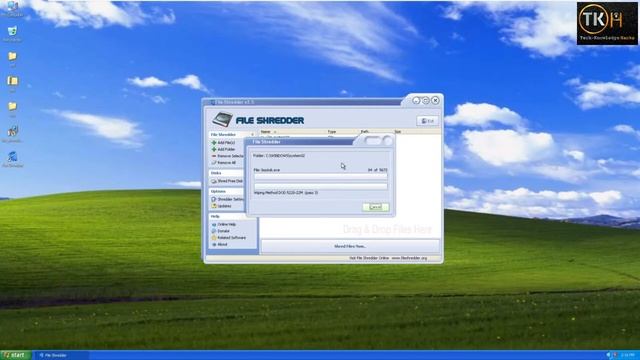Select the File Shredder desktop shortcut
The image size is (640, 360).
(x=13, y=159)
